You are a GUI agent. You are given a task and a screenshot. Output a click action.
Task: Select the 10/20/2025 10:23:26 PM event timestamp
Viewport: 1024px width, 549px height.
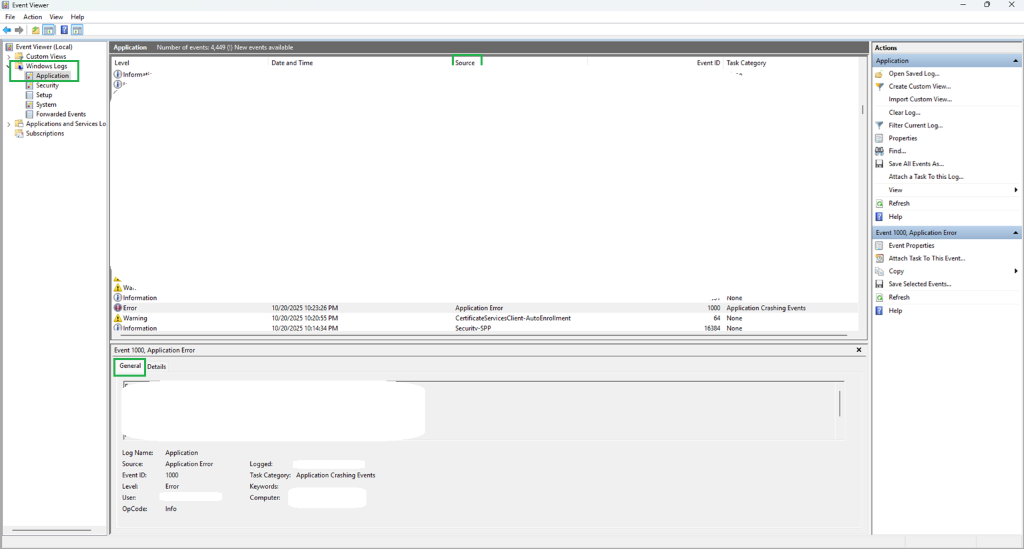[x=305, y=307]
